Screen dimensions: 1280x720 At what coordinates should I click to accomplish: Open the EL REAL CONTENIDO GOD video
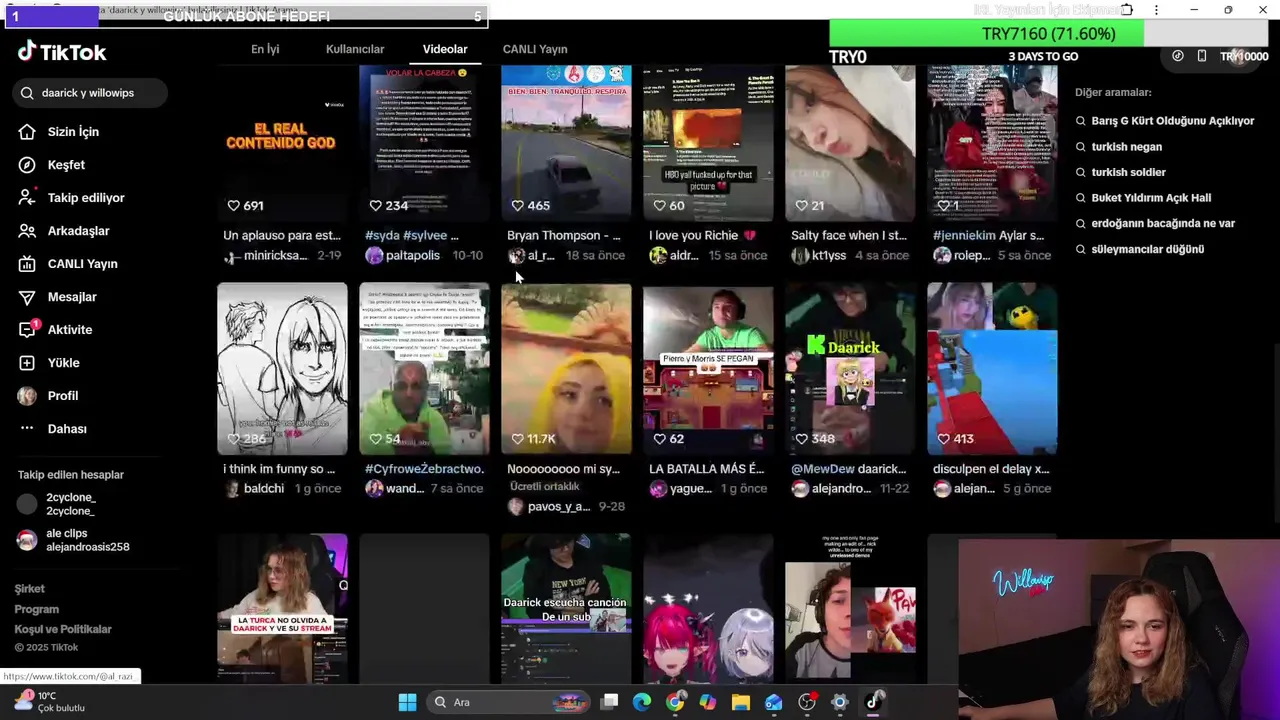pyautogui.click(x=282, y=143)
